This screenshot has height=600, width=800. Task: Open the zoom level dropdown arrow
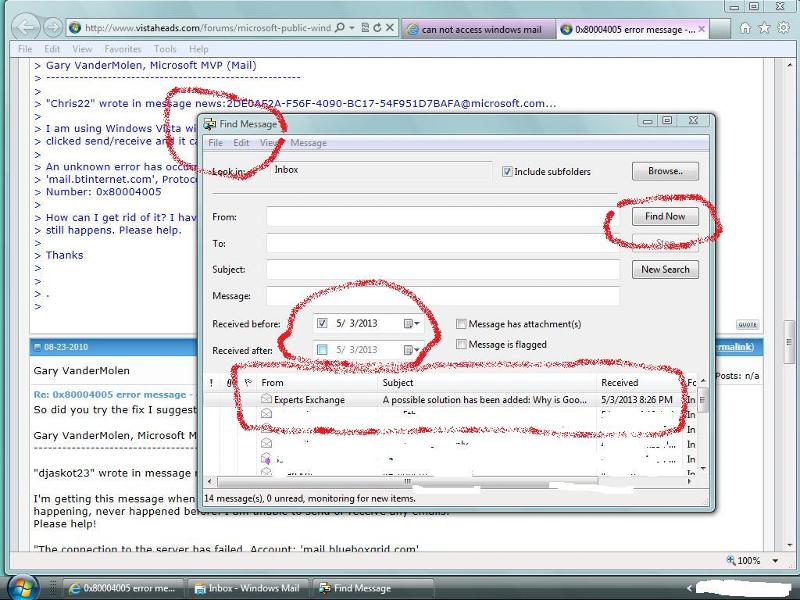(775, 561)
